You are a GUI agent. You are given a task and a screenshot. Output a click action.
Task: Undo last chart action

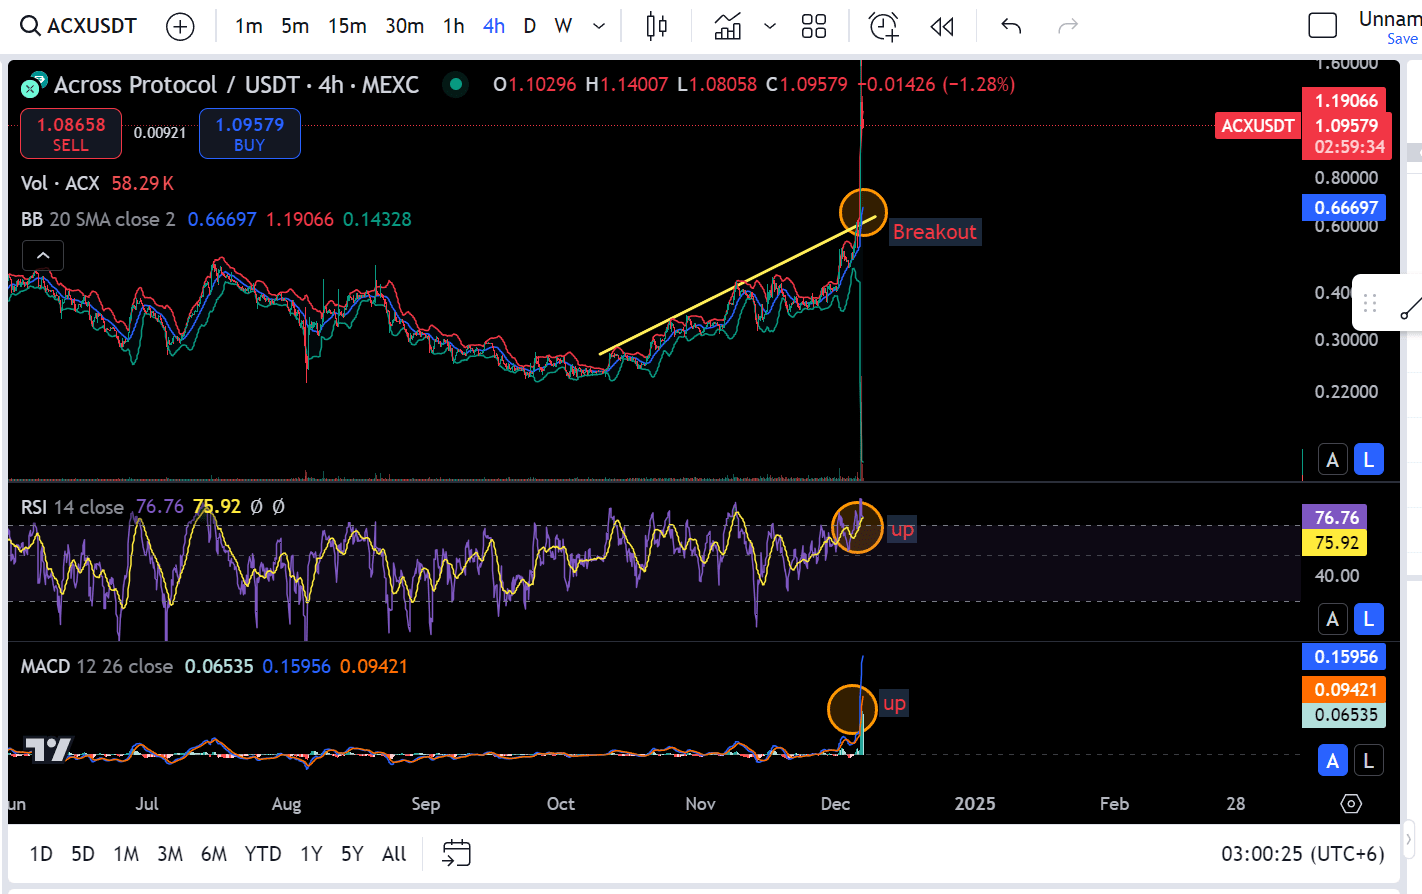point(1011,26)
